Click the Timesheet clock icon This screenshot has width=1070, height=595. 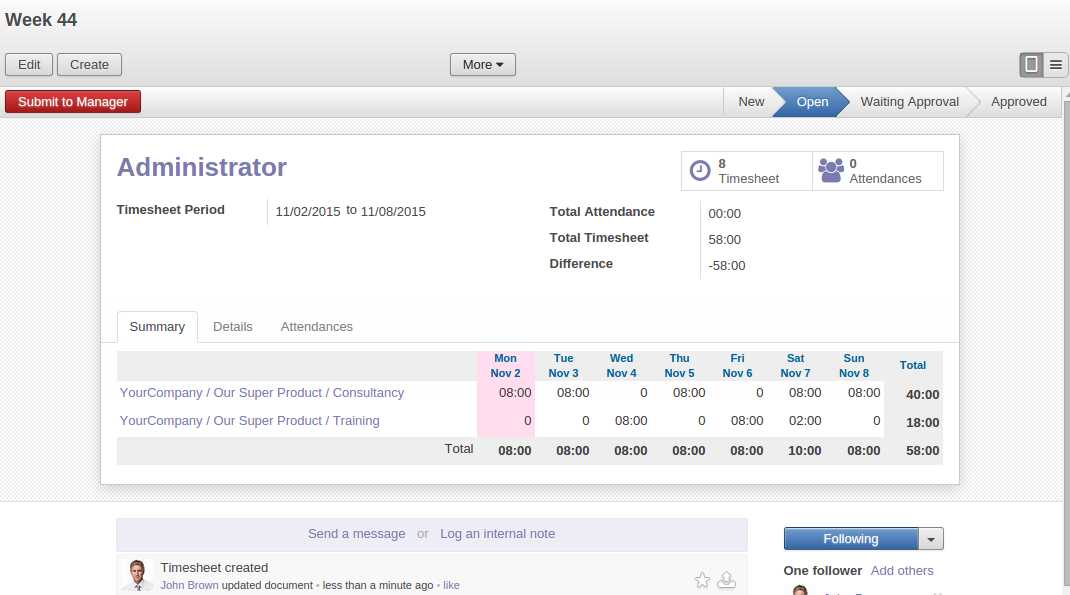click(x=700, y=171)
